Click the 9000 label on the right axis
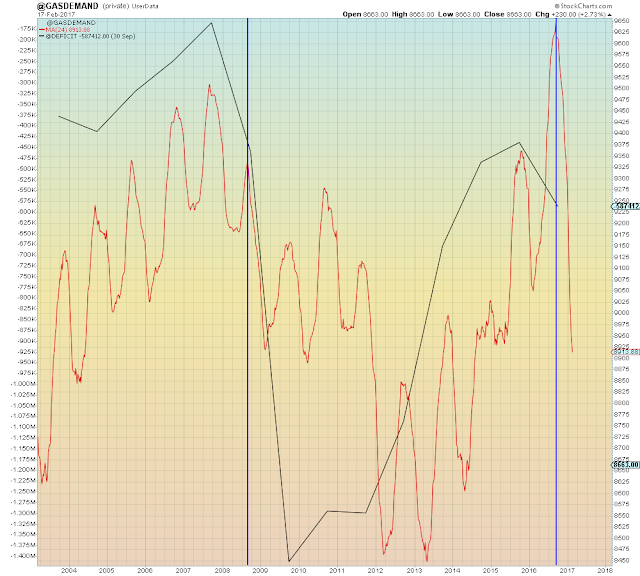 [621, 313]
